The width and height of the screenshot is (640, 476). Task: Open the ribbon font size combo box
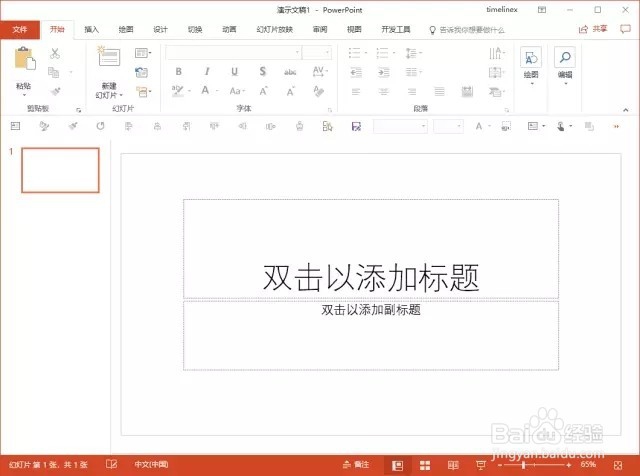pos(317,53)
